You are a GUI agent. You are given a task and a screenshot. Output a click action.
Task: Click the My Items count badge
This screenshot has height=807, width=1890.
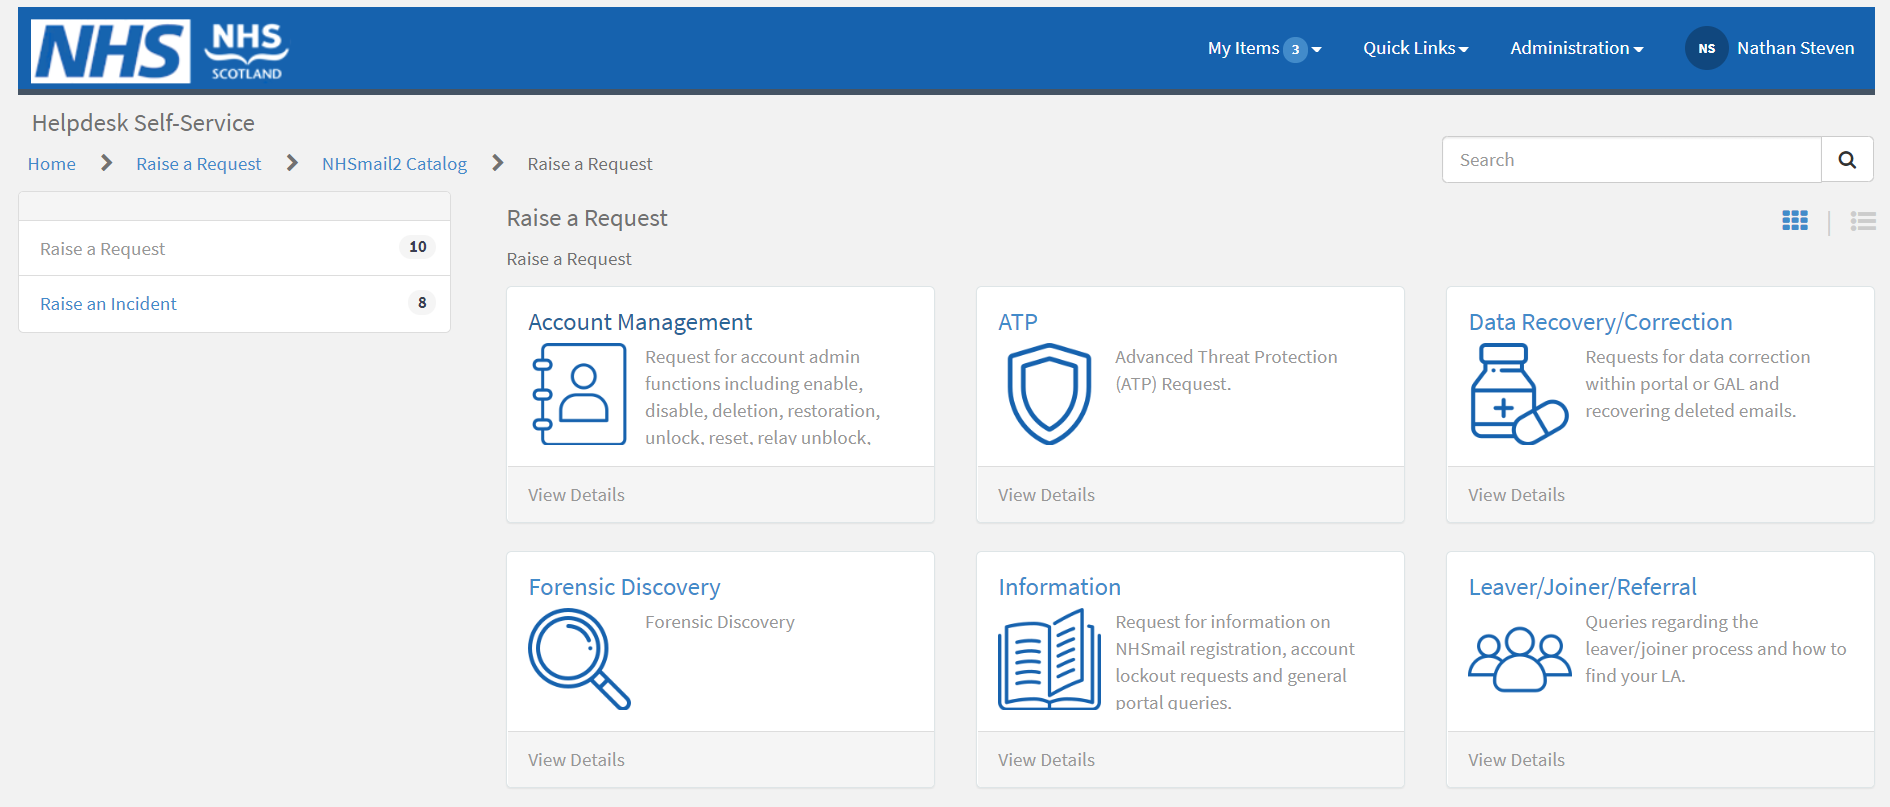(1295, 49)
